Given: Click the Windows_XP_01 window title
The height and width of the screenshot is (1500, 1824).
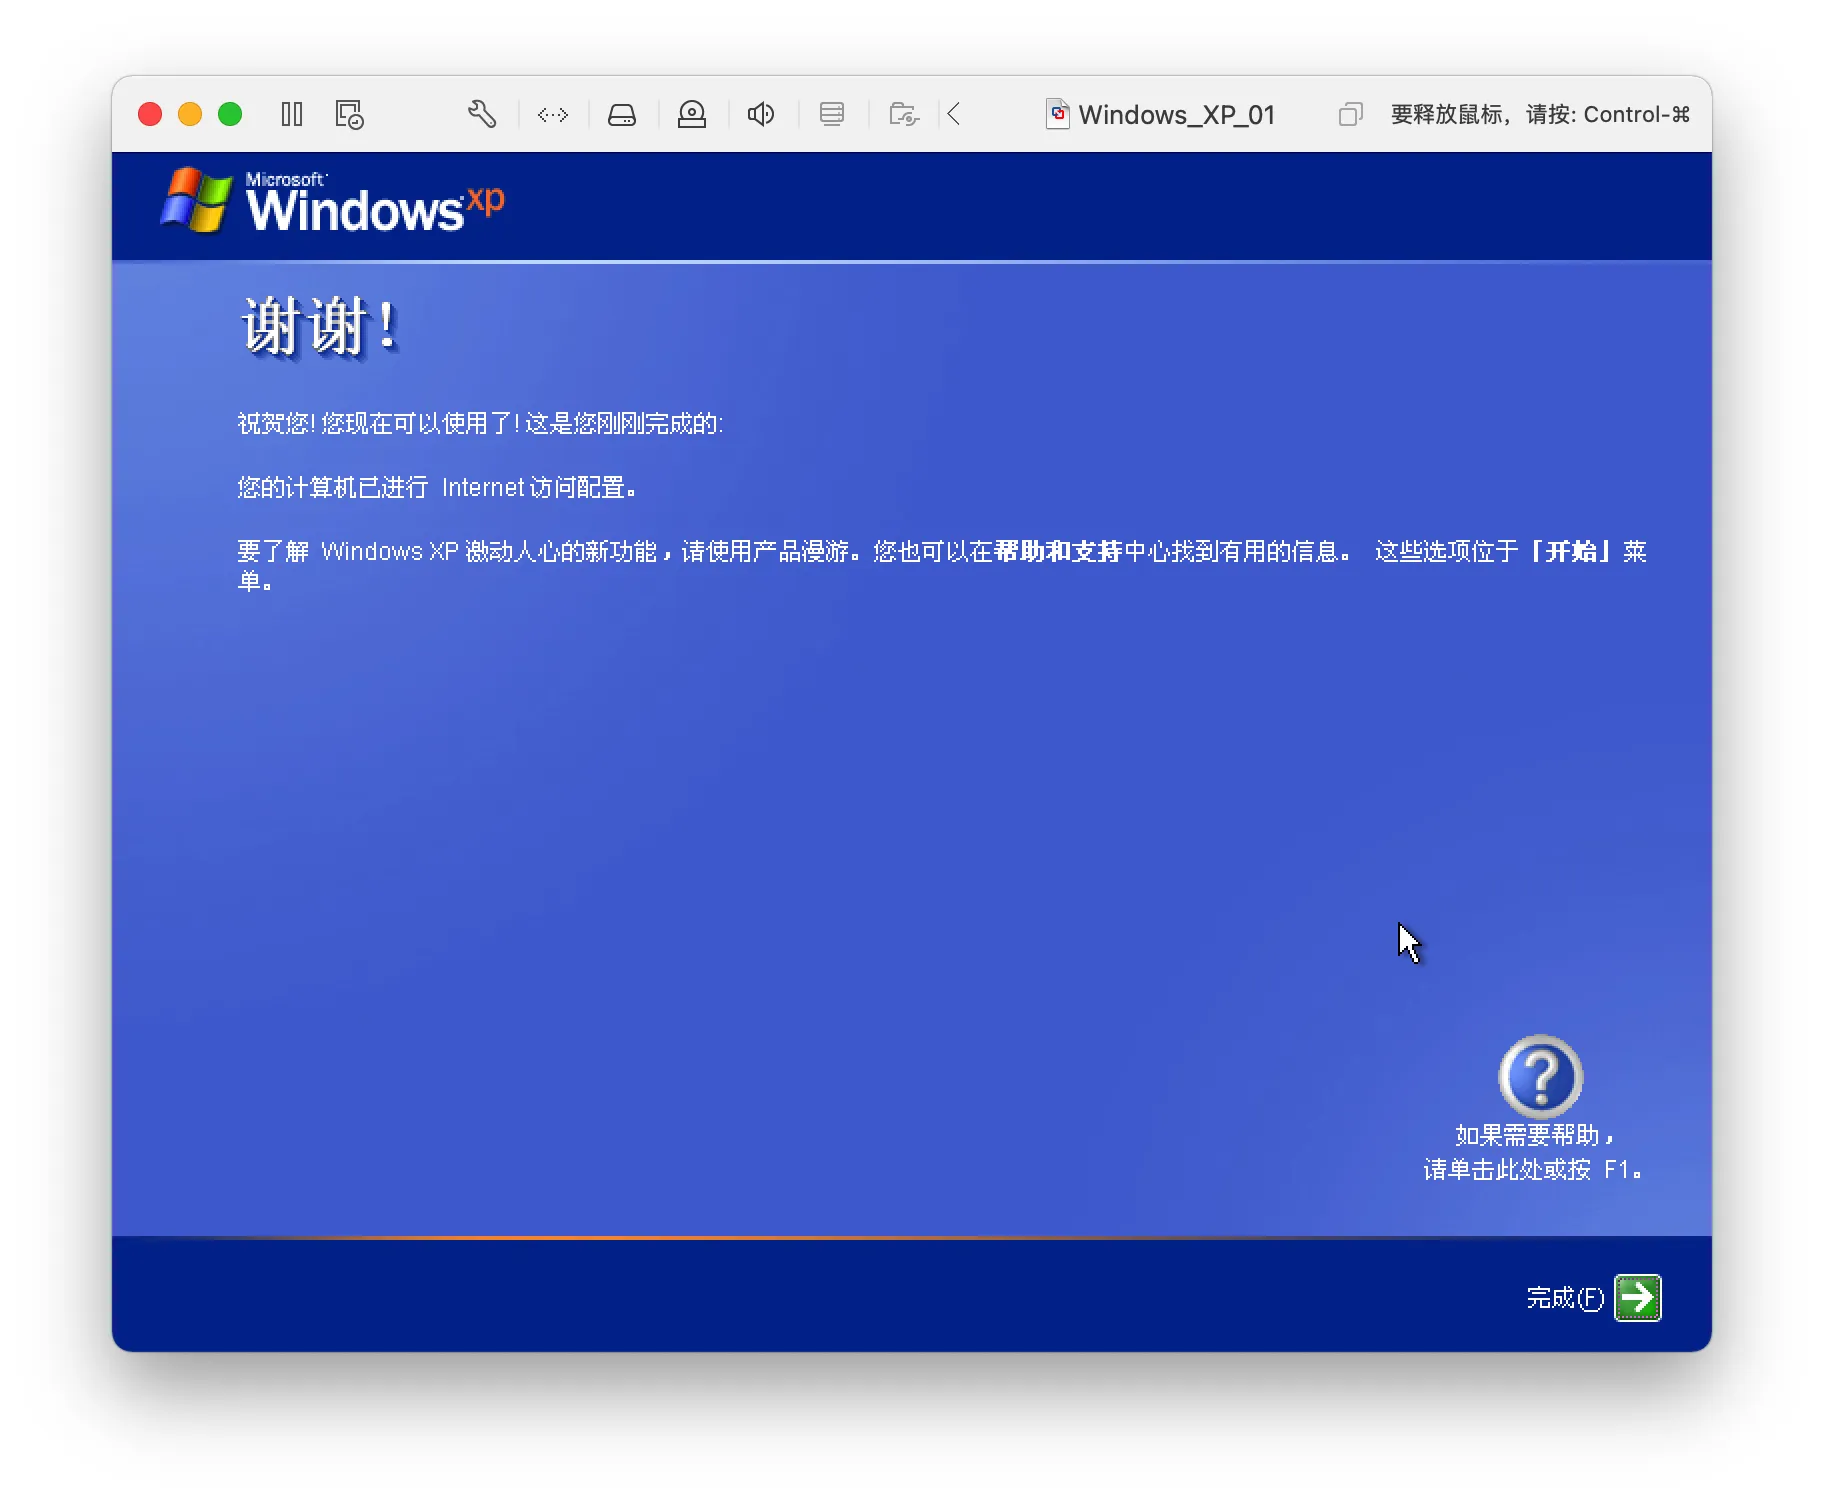Looking at the screenshot, I should coord(1176,115).
